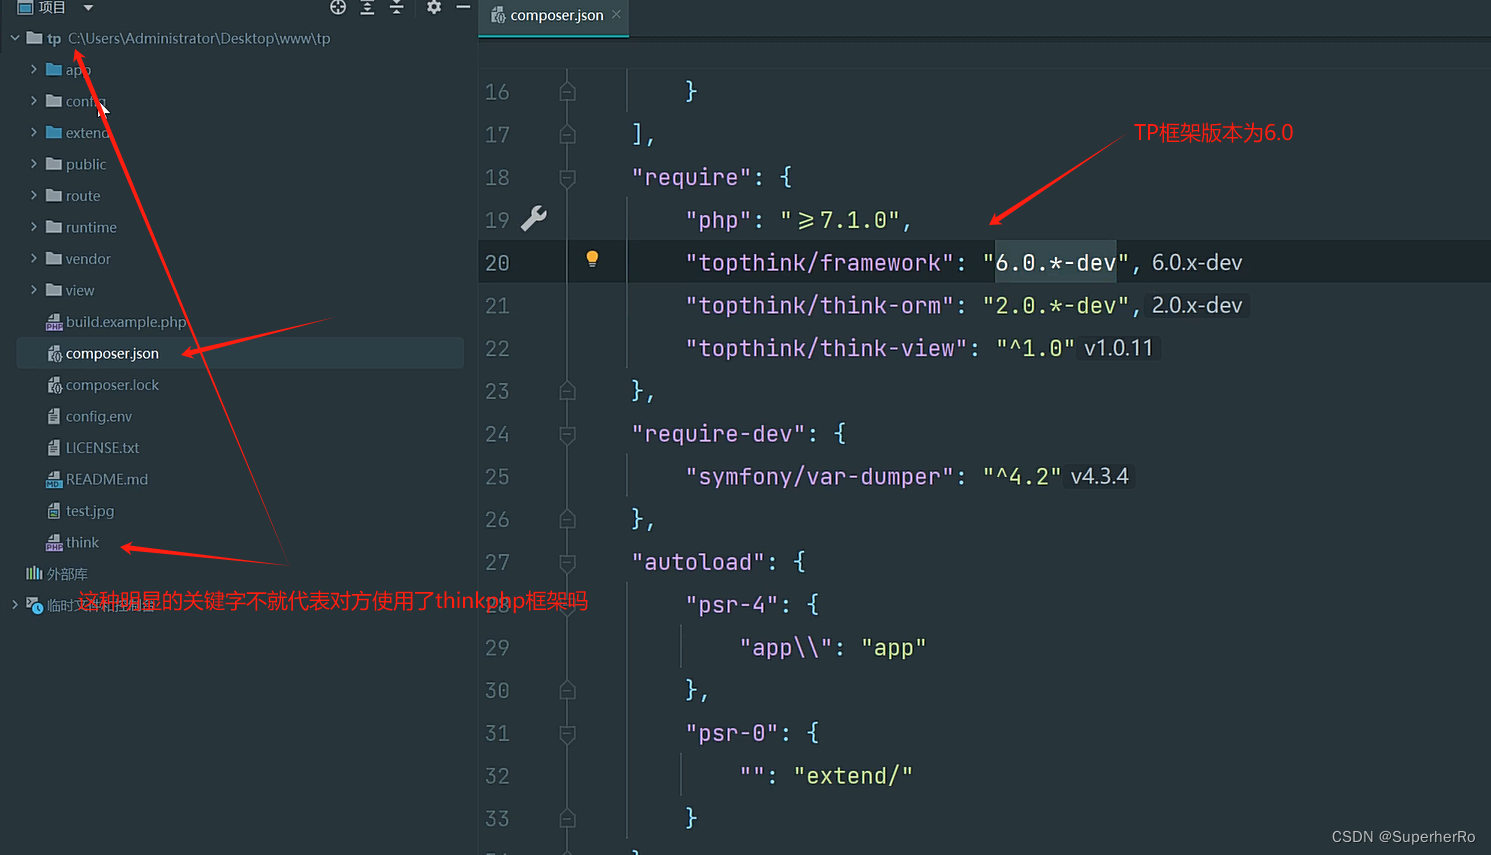Click the project tool window icon
Viewport: 1491px width, 855px height.
point(25,7)
